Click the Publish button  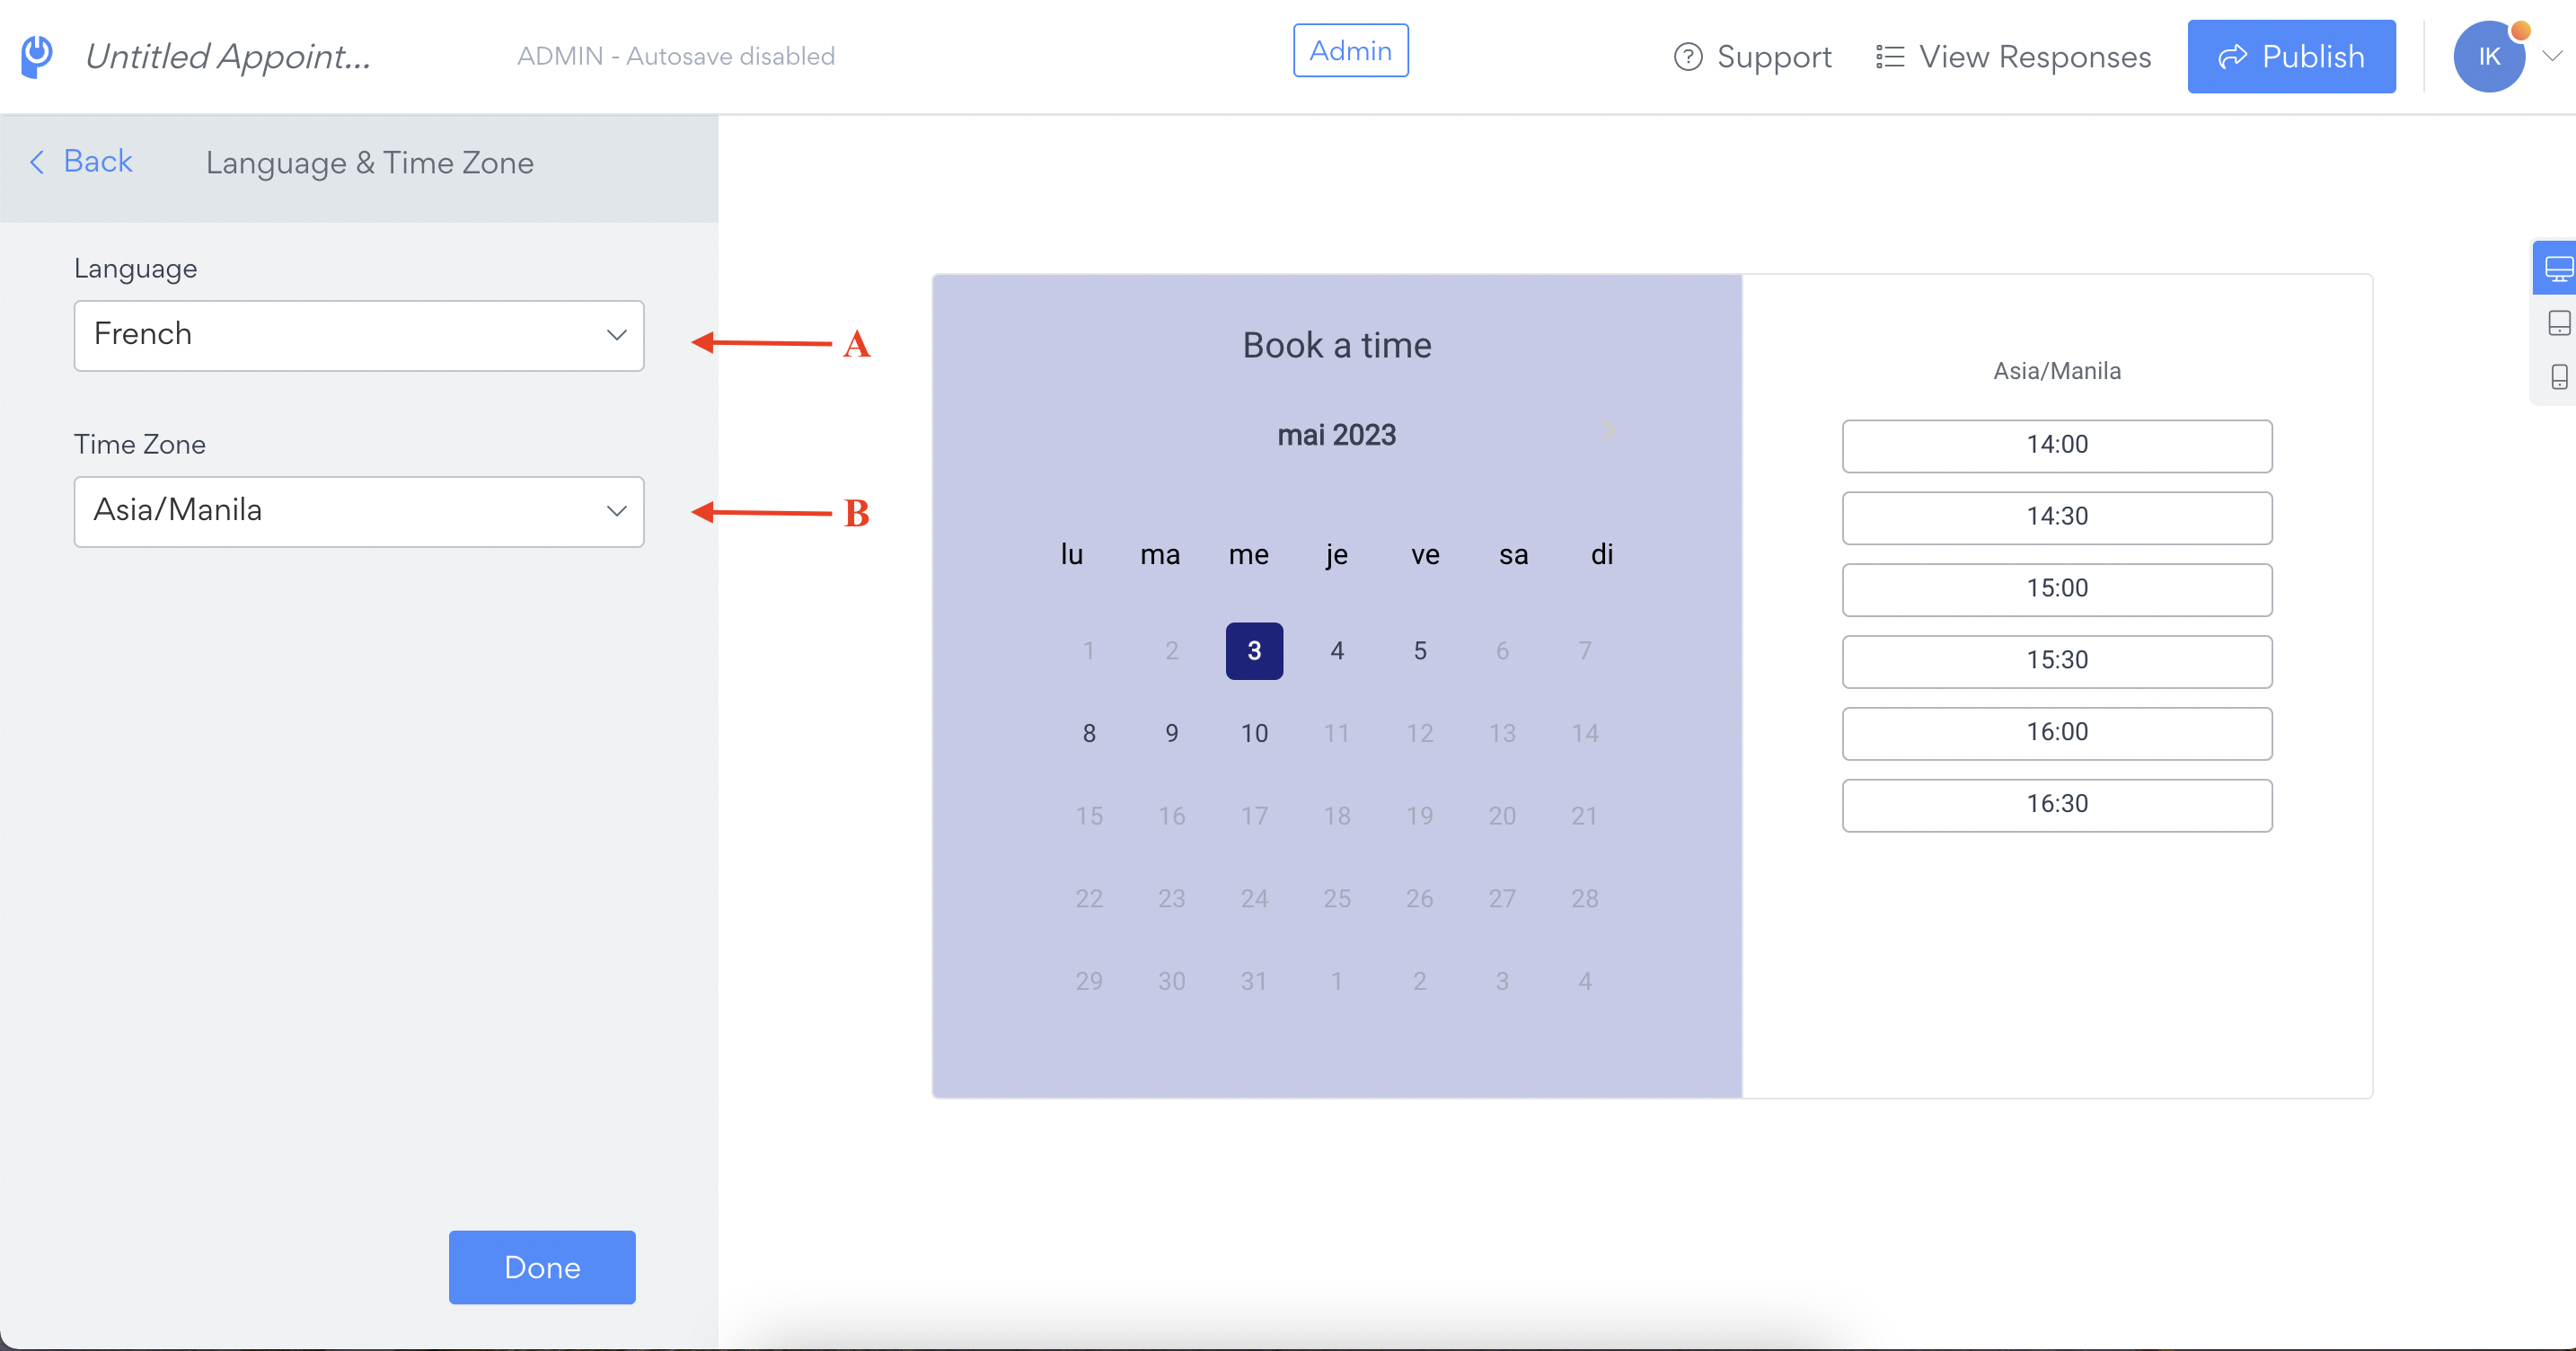point(2290,57)
